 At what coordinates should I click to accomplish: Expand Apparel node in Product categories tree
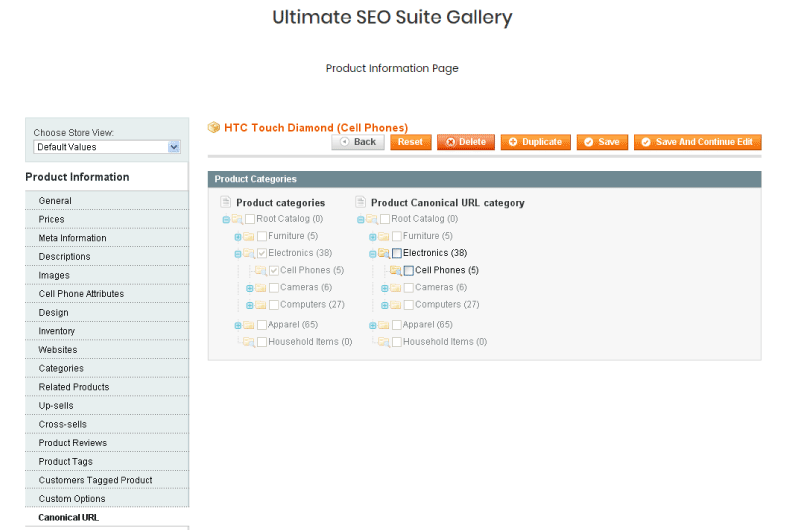click(x=238, y=325)
